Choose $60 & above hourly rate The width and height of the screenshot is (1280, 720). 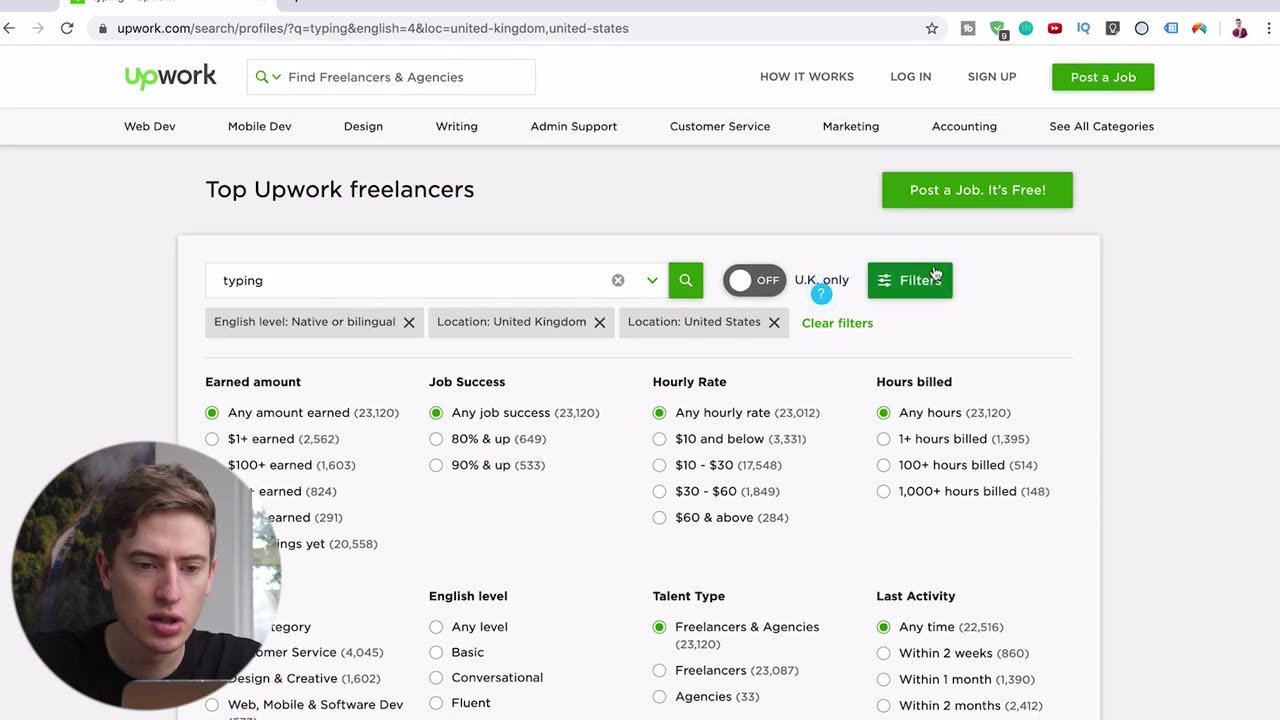(659, 518)
